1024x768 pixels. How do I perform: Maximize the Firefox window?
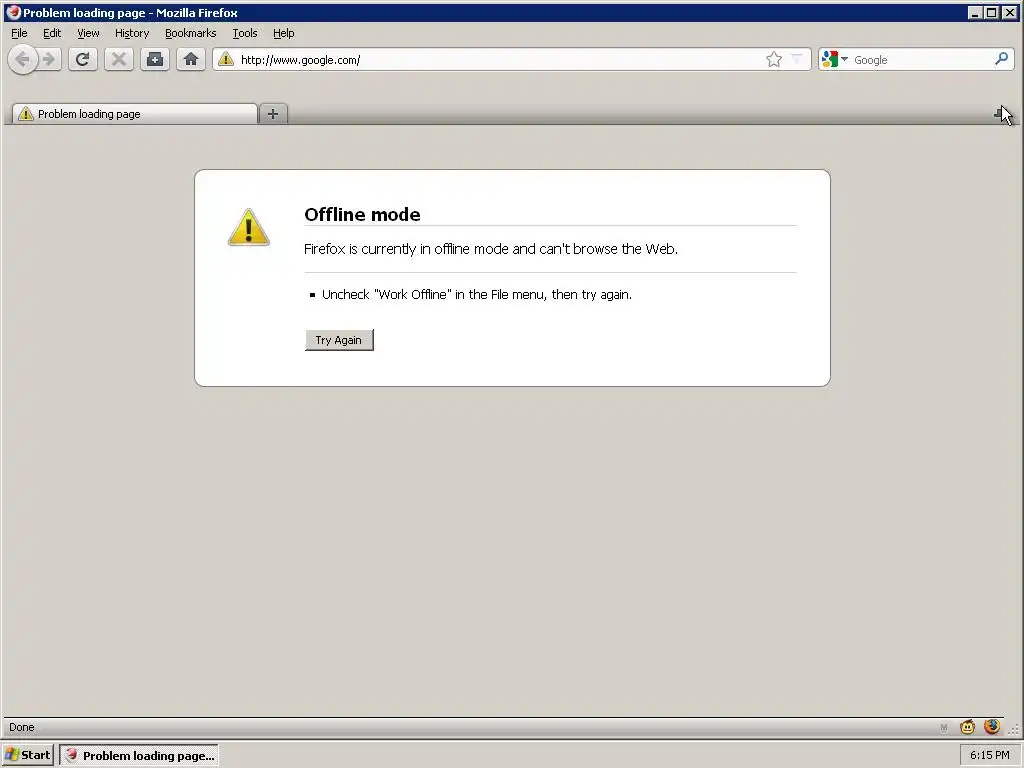point(992,12)
